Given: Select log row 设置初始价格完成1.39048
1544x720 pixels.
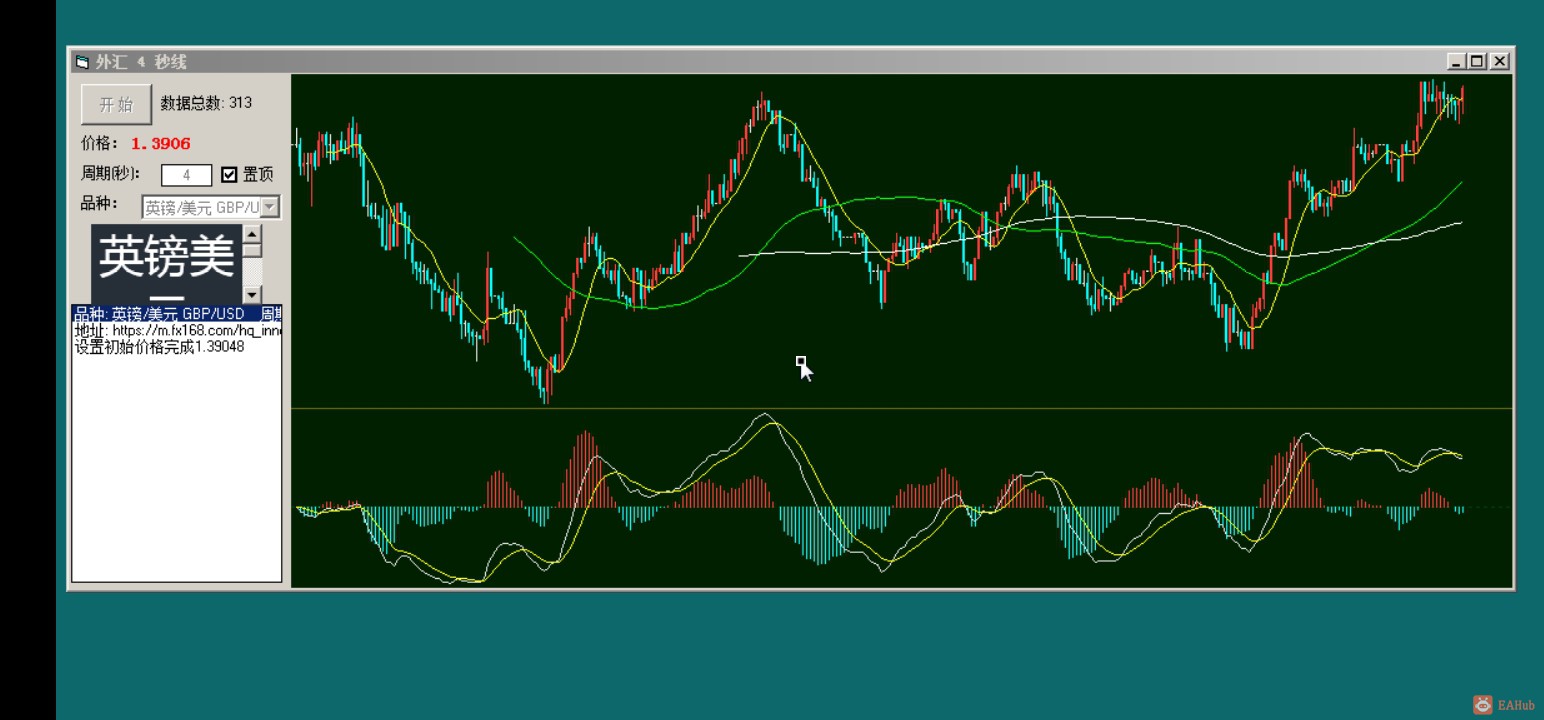Looking at the screenshot, I should [177, 347].
